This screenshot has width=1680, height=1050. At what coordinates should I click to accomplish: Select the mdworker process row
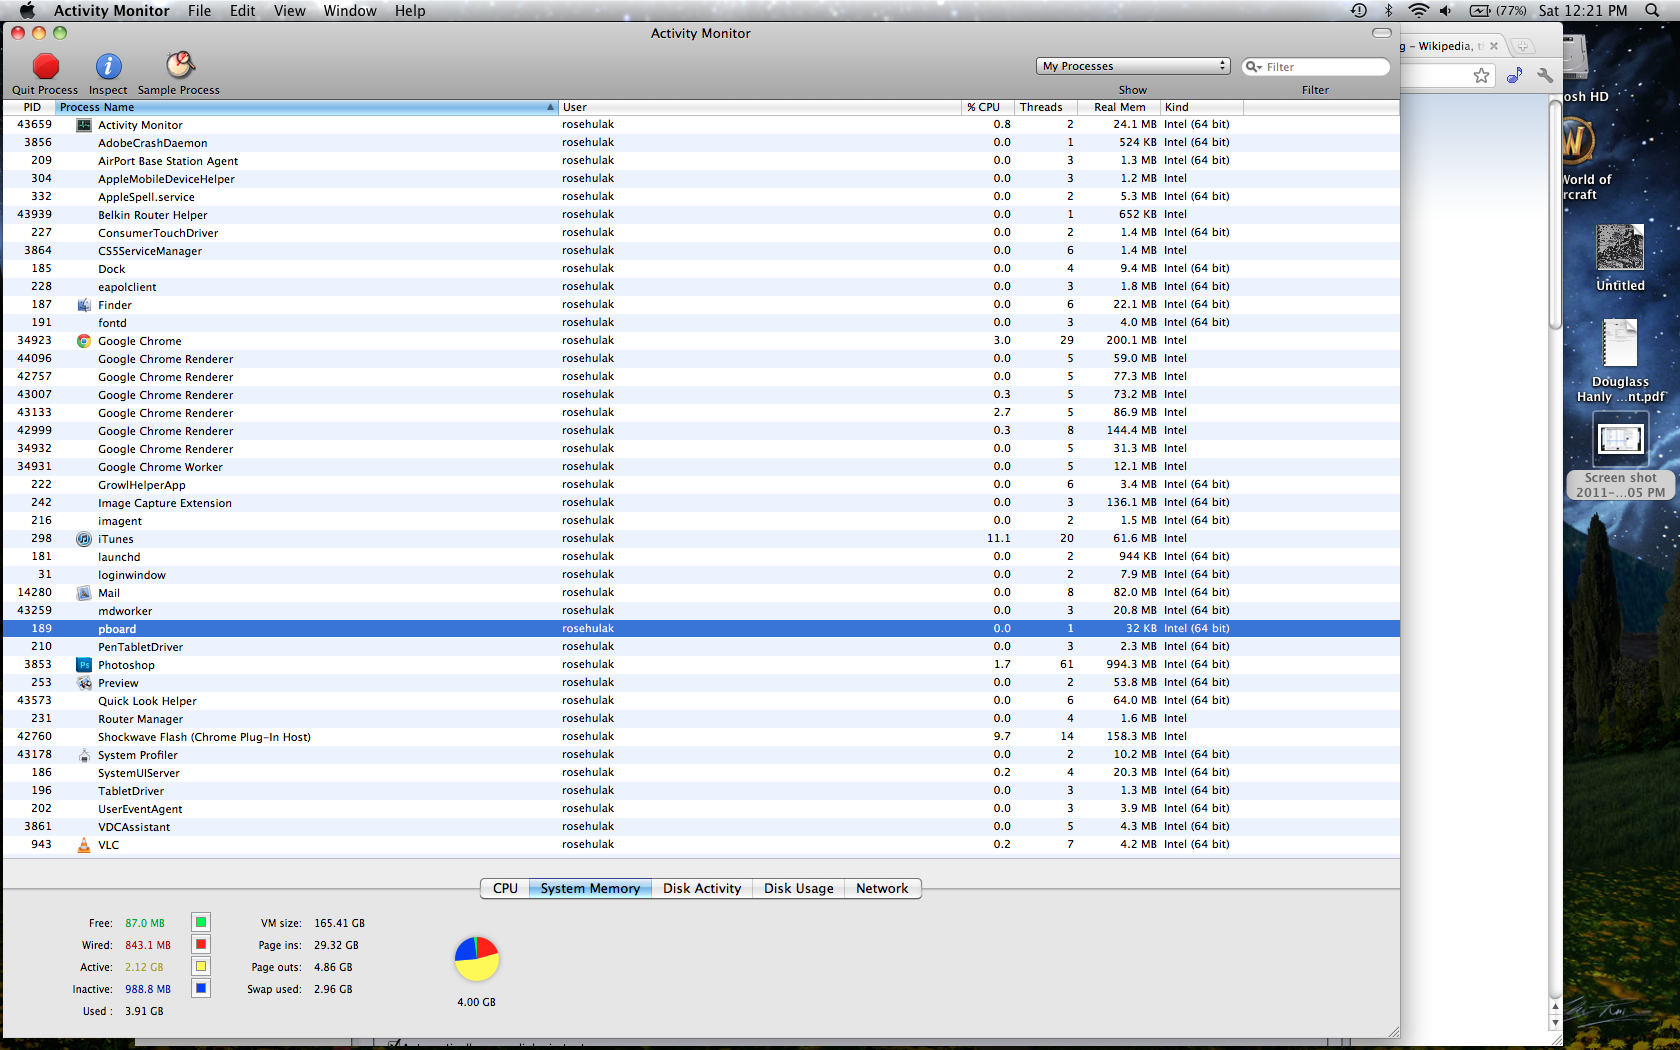pyautogui.click(x=701, y=611)
